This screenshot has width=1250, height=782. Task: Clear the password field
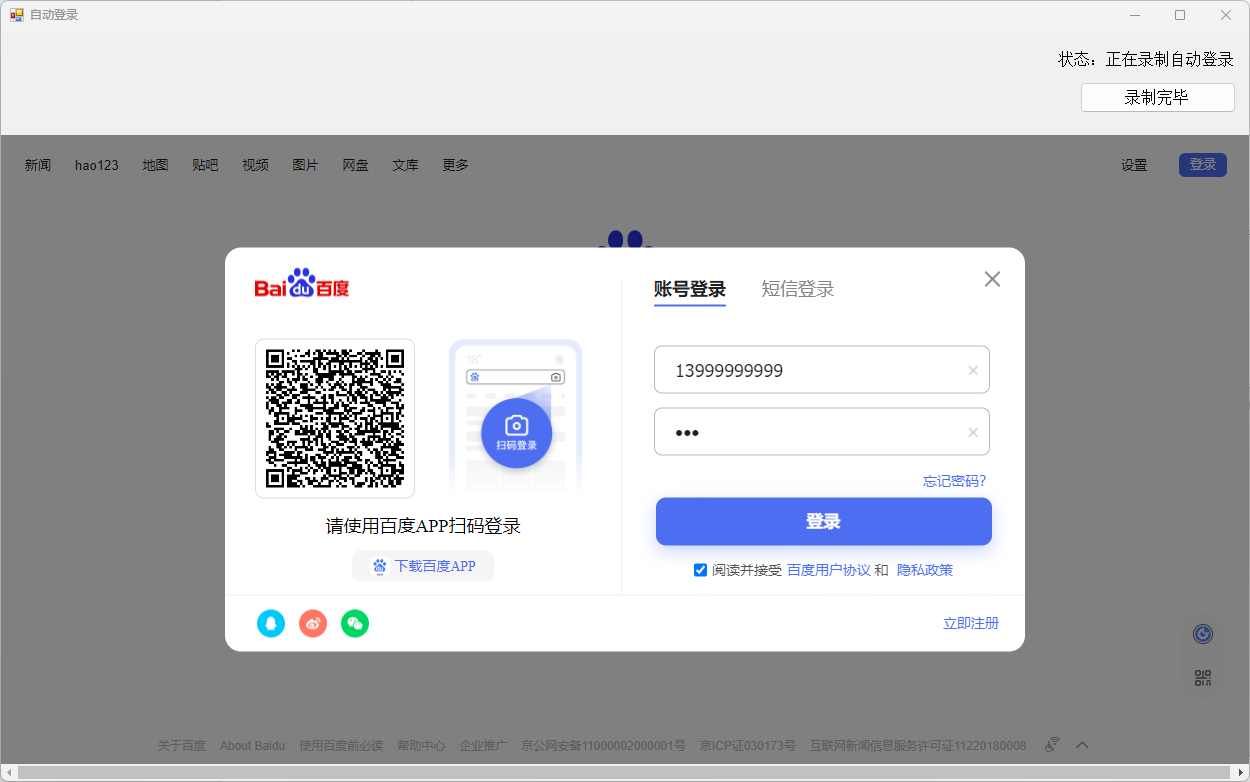[x=973, y=433]
